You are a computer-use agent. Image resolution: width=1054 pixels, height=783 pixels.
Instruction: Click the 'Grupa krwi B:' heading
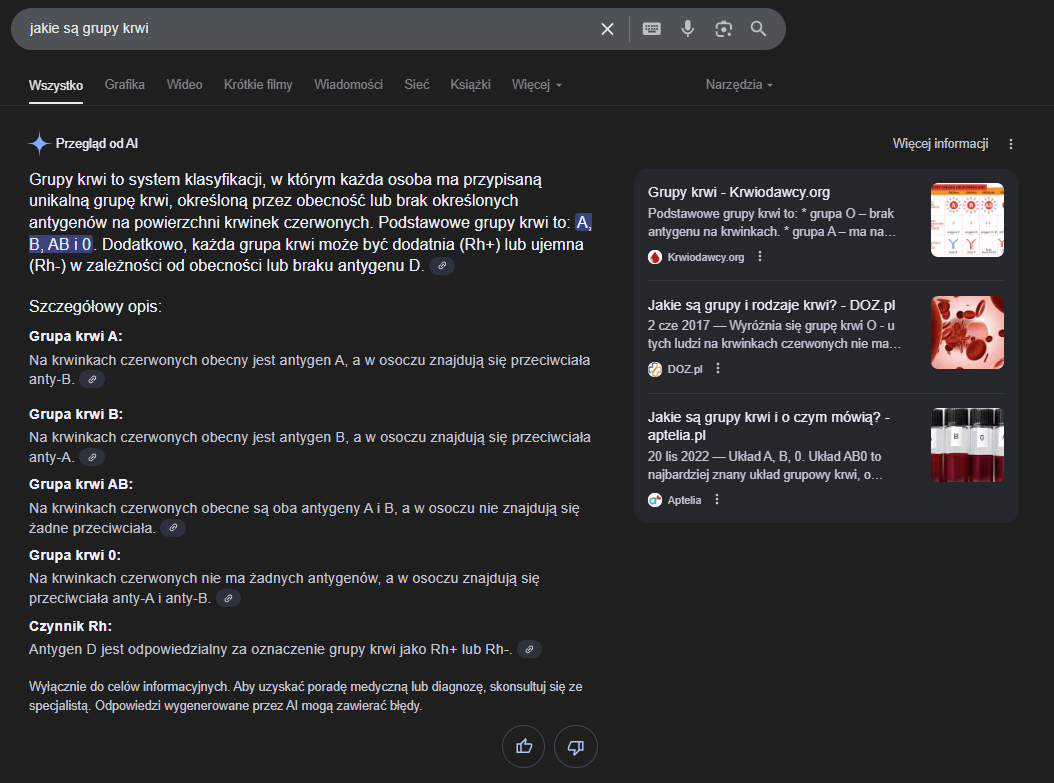pos(76,414)
